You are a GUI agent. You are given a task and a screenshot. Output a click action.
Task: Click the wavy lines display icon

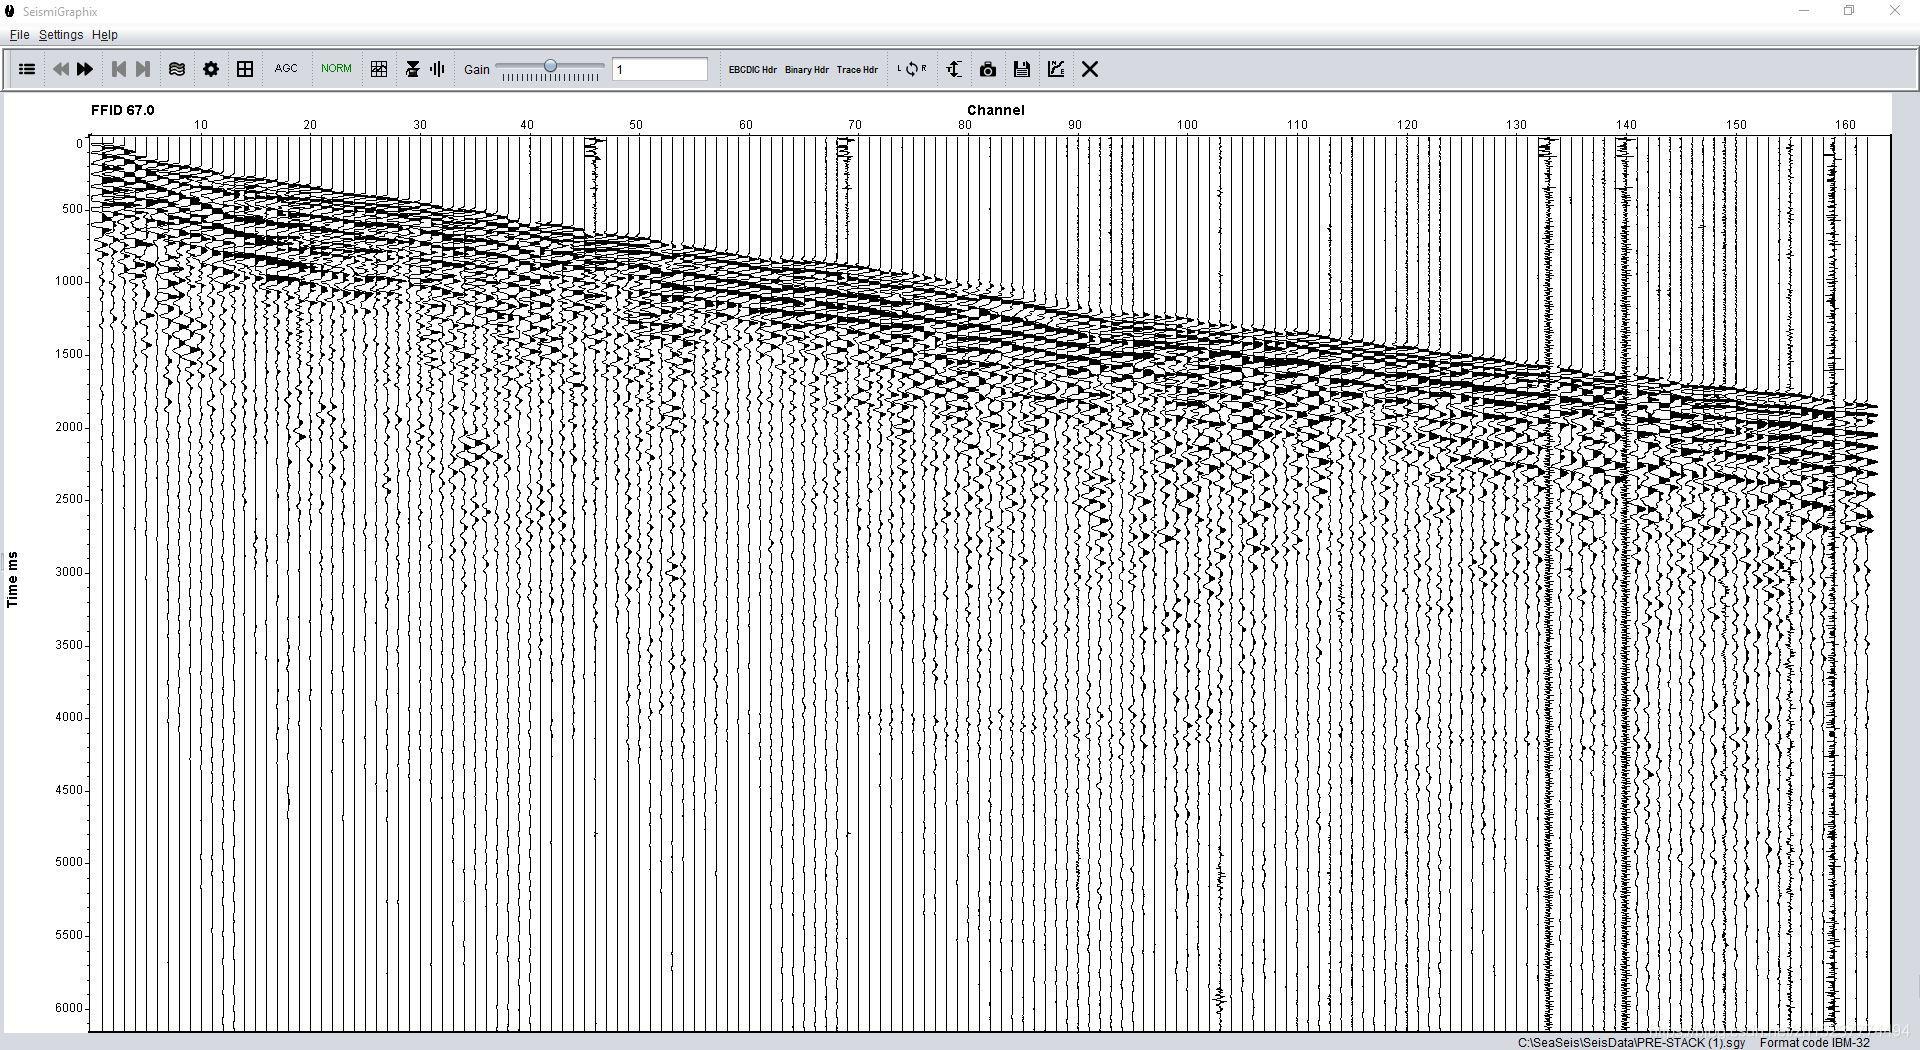coord(177,69)
